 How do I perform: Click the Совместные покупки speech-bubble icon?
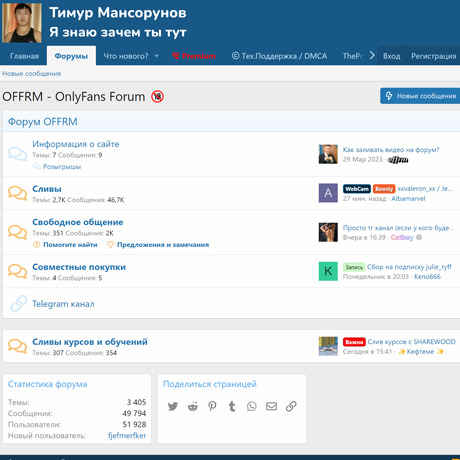[18, 271]
